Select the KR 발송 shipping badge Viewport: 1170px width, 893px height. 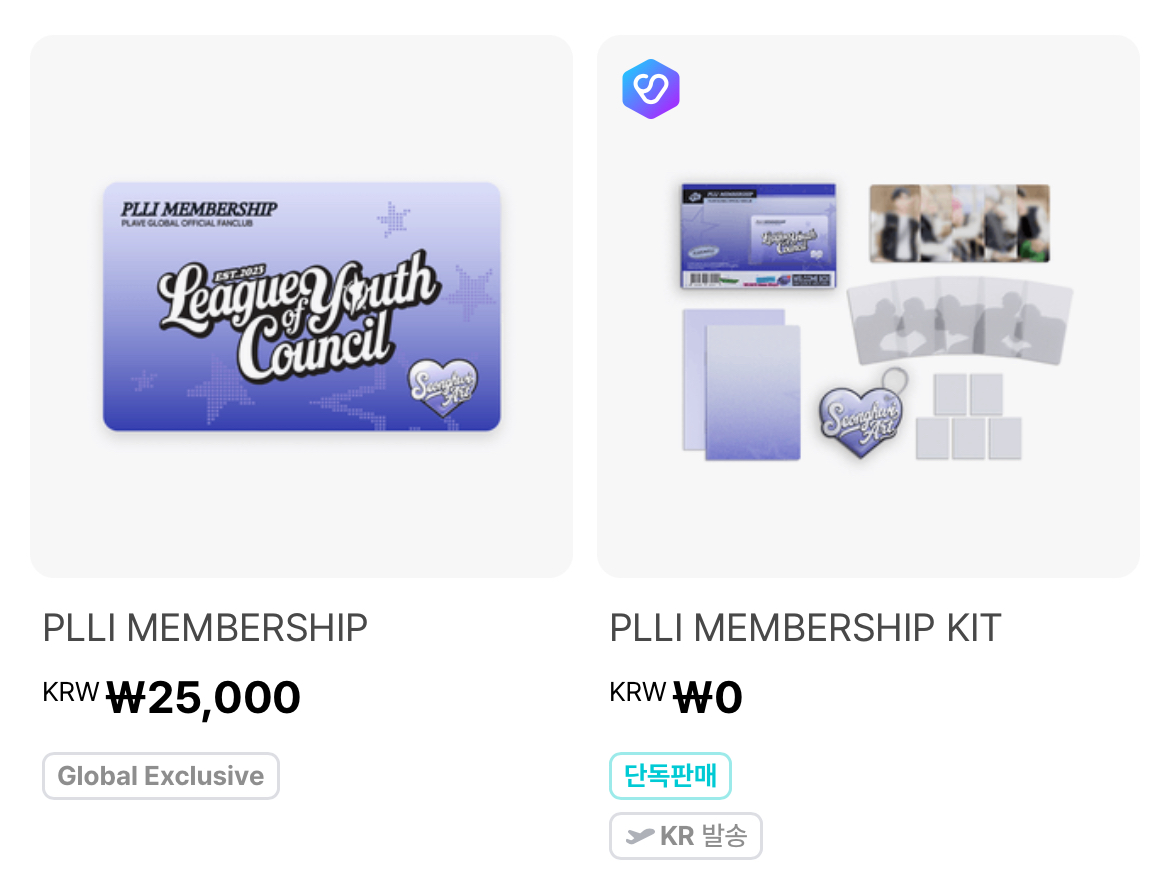tap(686, 836)
